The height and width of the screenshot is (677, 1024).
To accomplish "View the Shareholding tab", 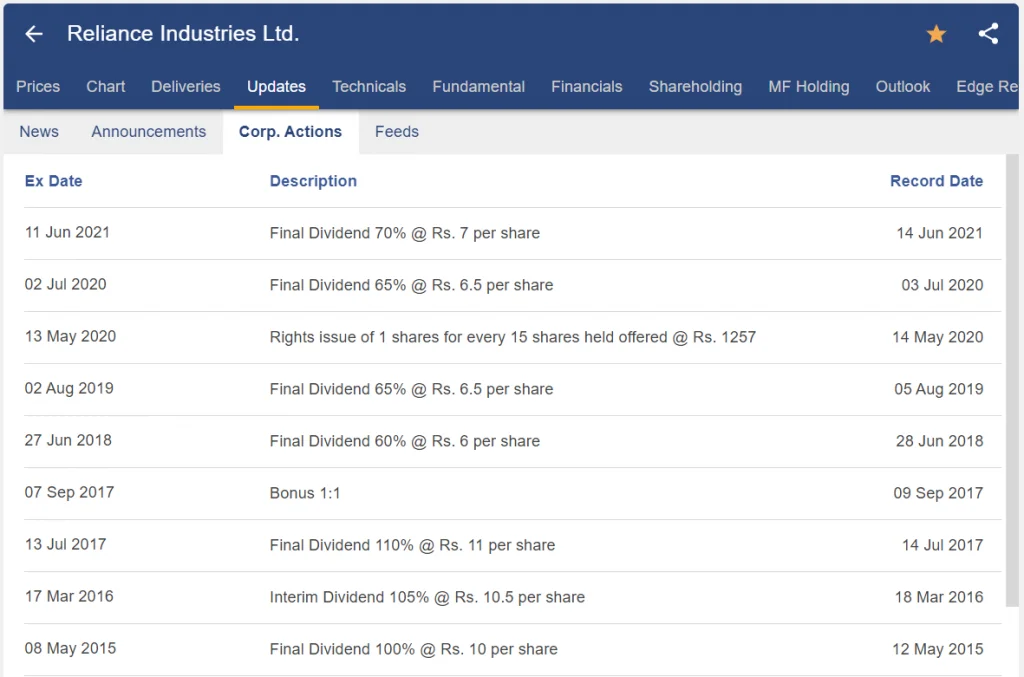I will click(695, 87).
